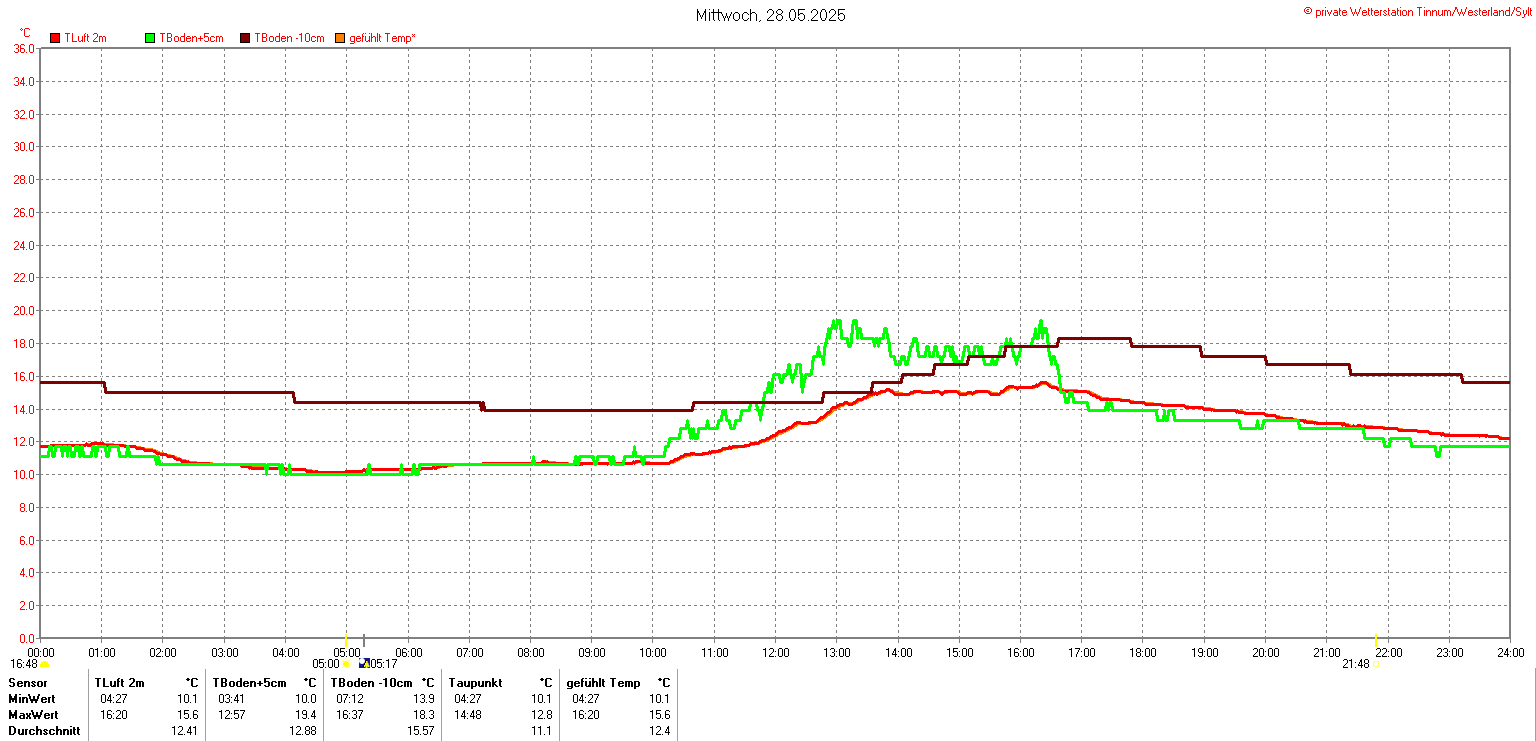Click the 'MaxWert' row label
Image resolution: width=1536 pixels, height=741 pixels.
point(33,715)
